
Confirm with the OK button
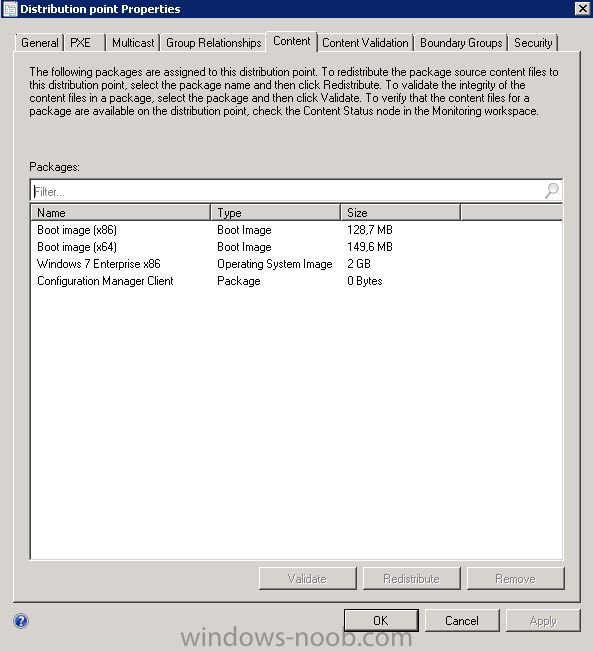381,620
